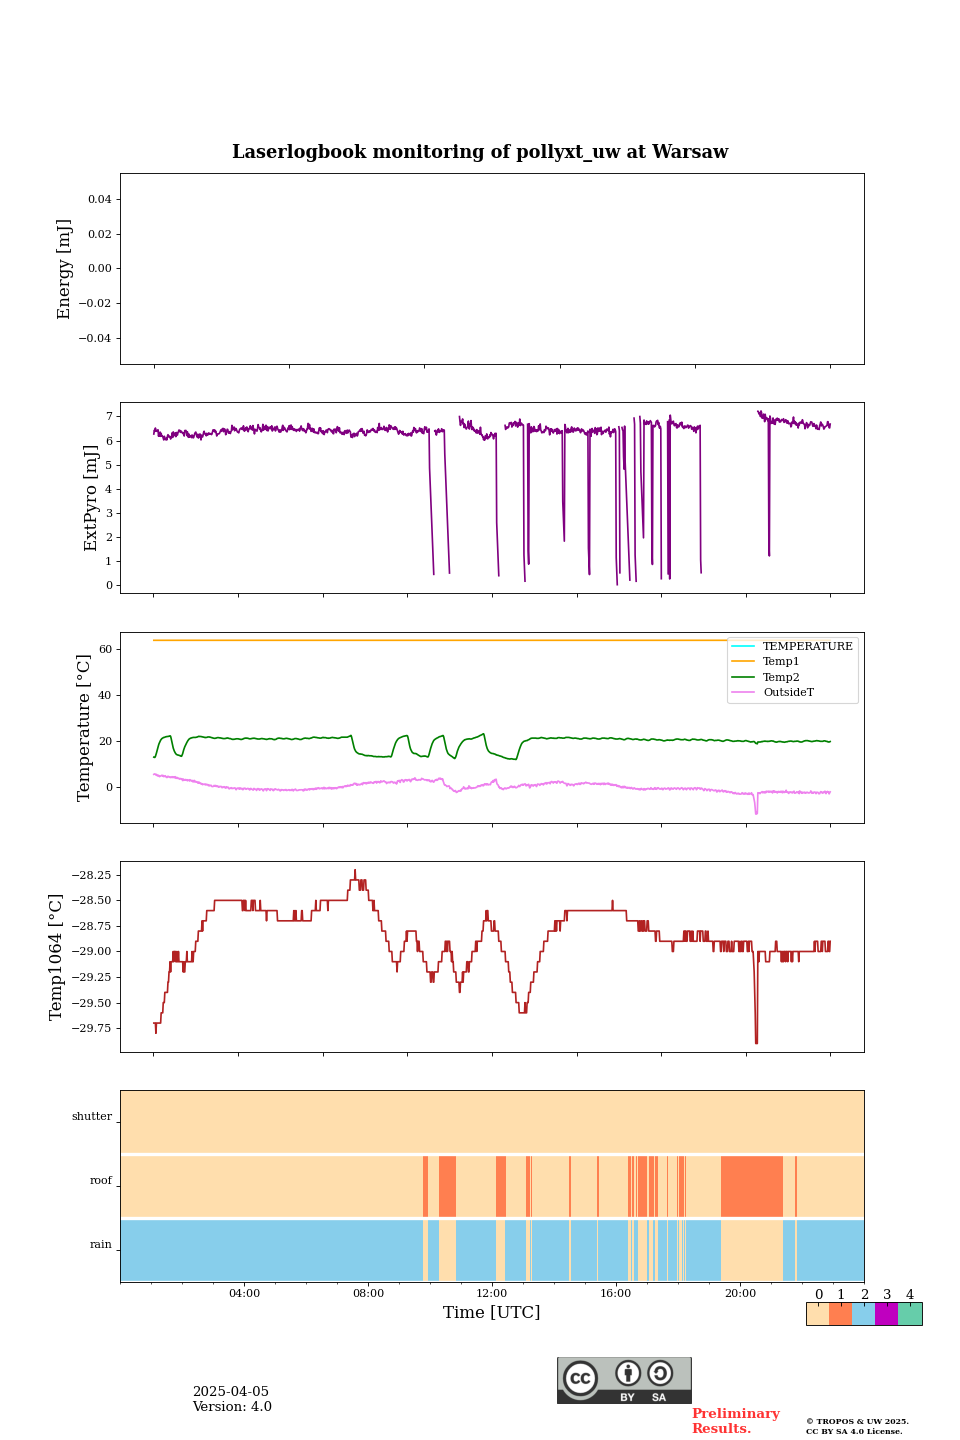Image resolution: width=960 pixels, height=1440 pixels.
Task: Click the 04:00 time tick label
Action: click(244, 1294)
